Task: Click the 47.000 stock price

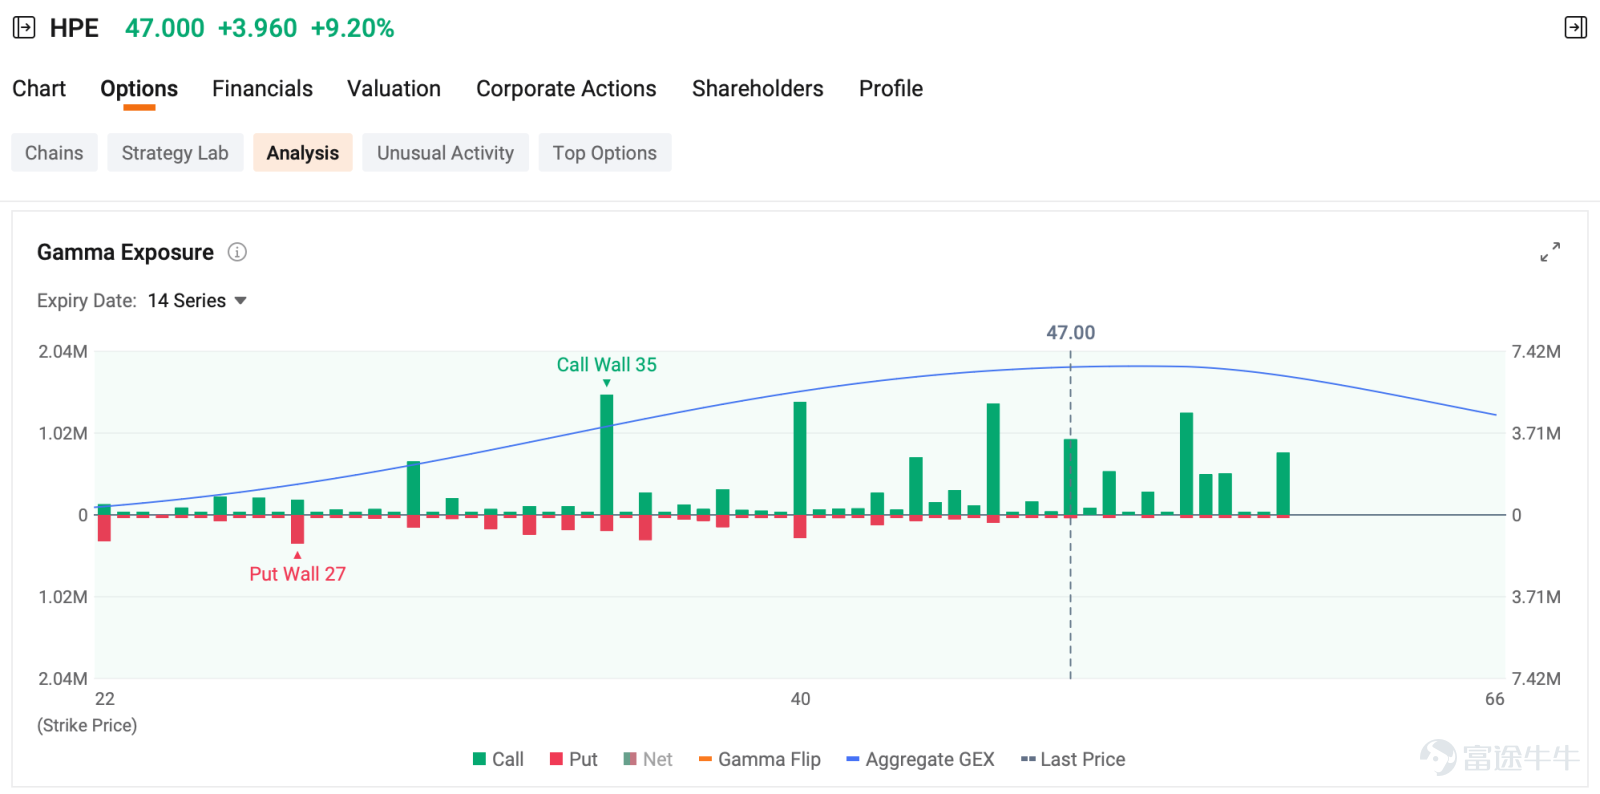Action: (x=165, y=28)
